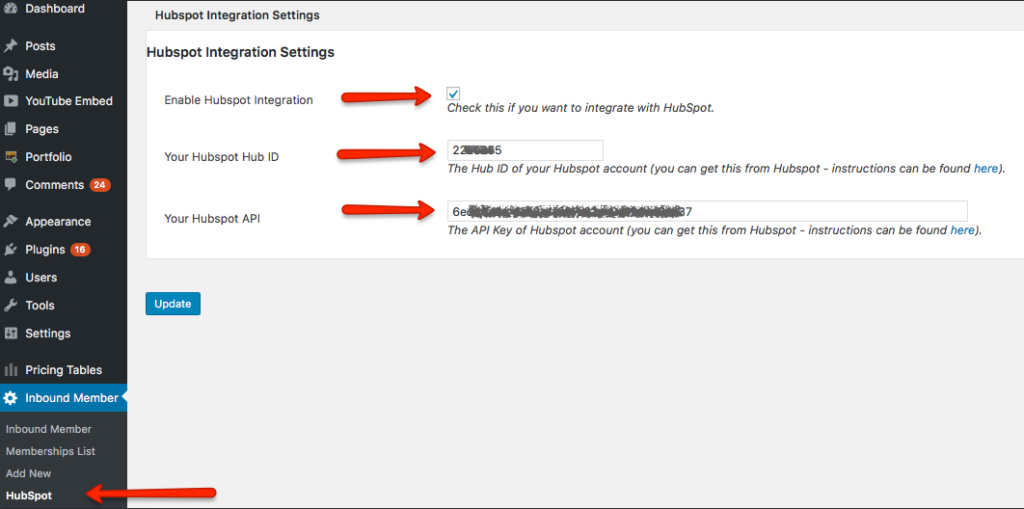
Task: Click the Appearance paintbrush icon
Action: coord(10,222)
